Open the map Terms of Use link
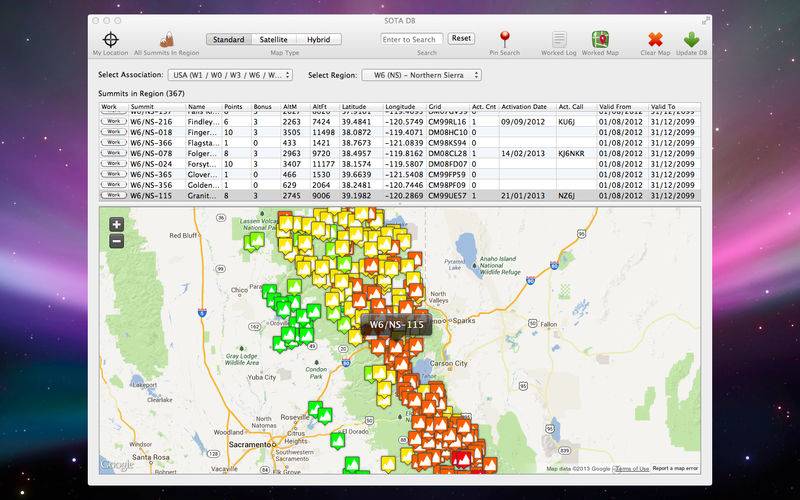800x500 pixels. pos(632,468)
